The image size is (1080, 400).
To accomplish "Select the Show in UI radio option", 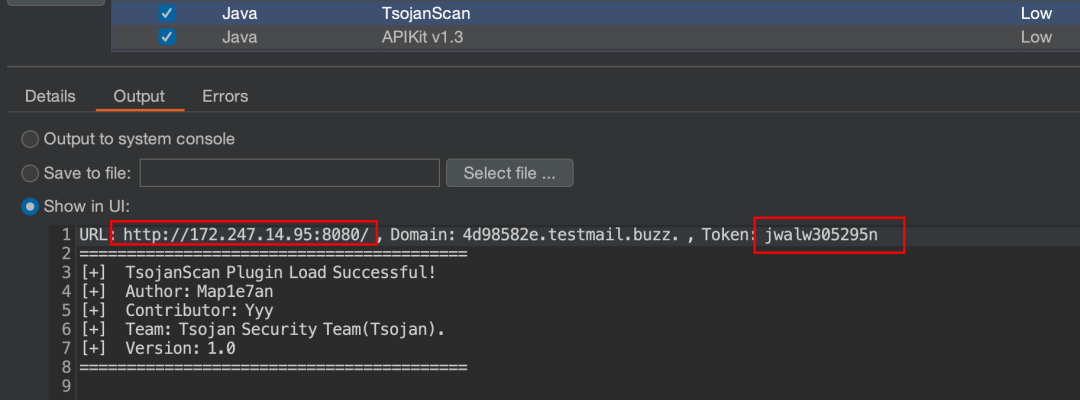I will 30,207.
